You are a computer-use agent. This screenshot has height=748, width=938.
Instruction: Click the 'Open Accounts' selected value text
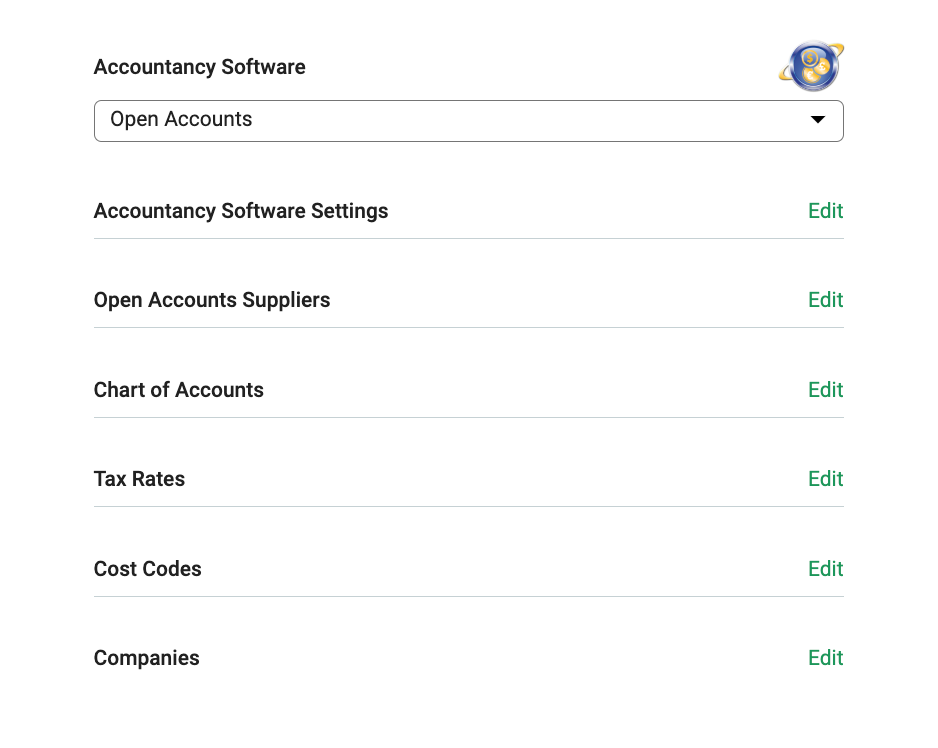pos(181,119)
